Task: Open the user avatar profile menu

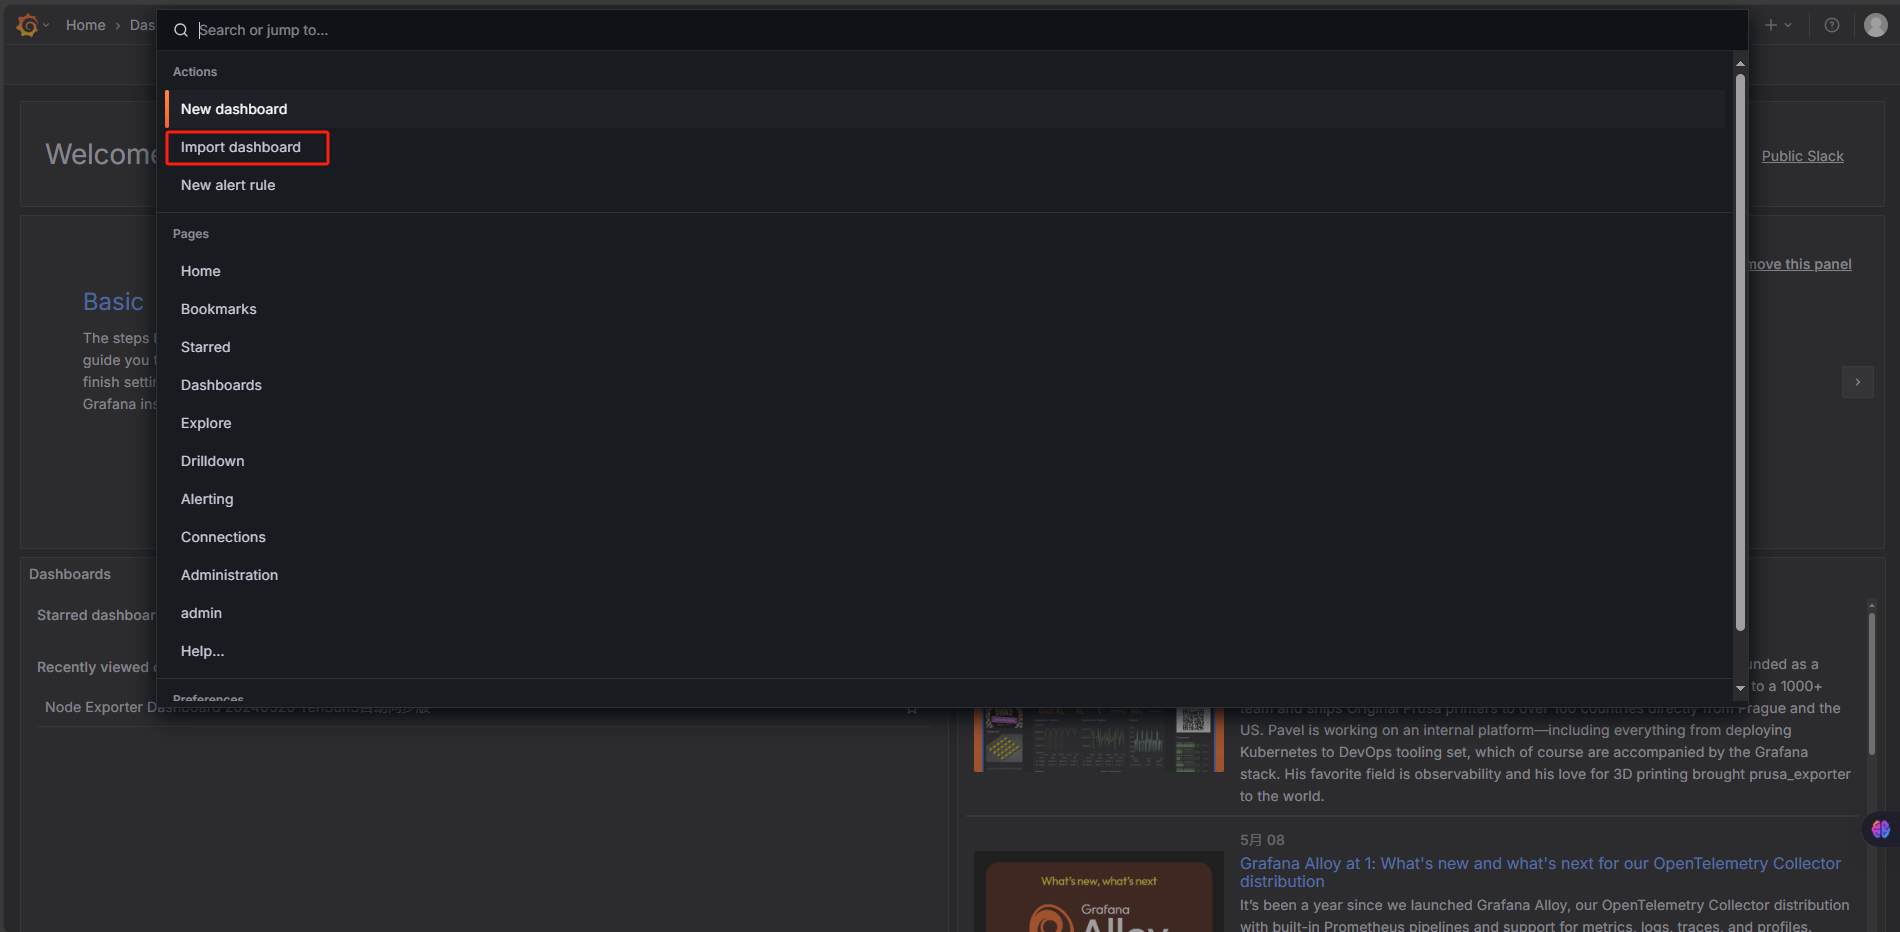Action: (1876, 25)
